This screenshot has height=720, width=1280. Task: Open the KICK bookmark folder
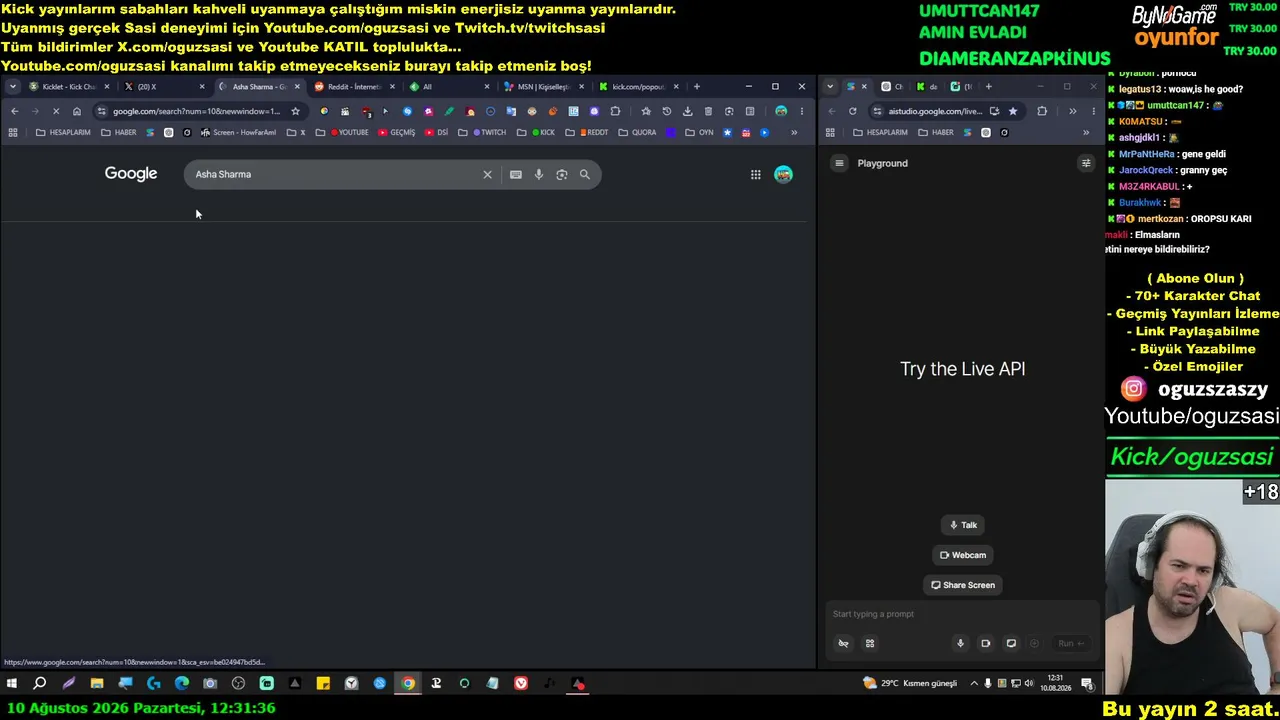pyautogui.click(x=536, y=132)
